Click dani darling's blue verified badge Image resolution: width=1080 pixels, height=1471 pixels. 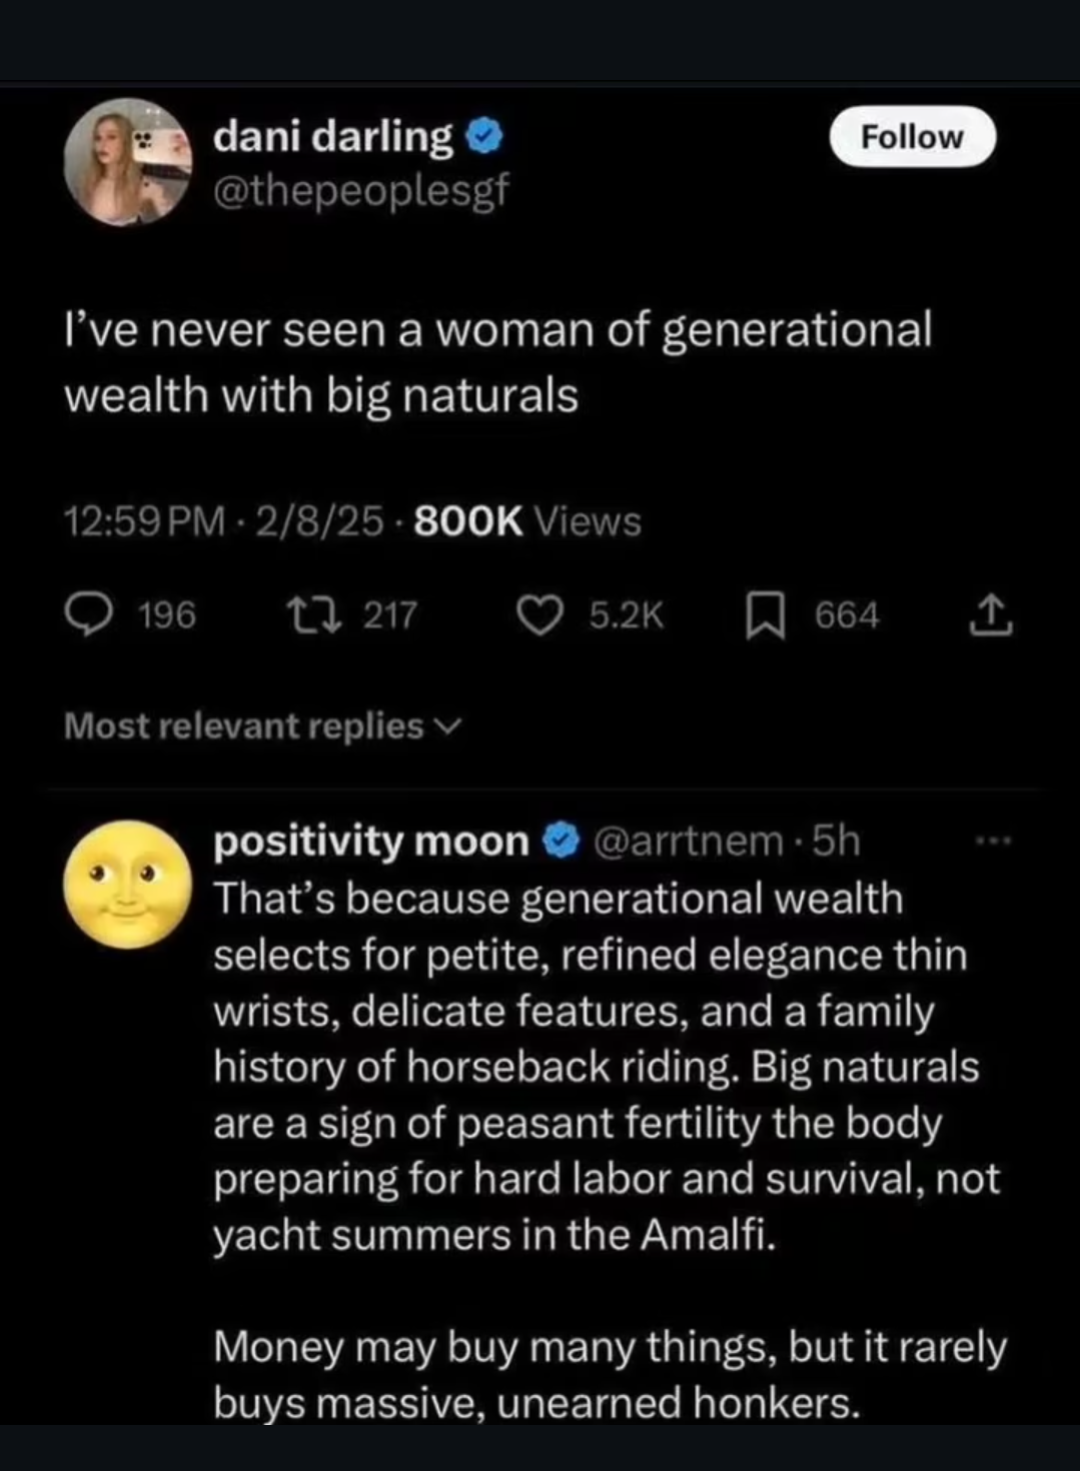click(485, 137)
